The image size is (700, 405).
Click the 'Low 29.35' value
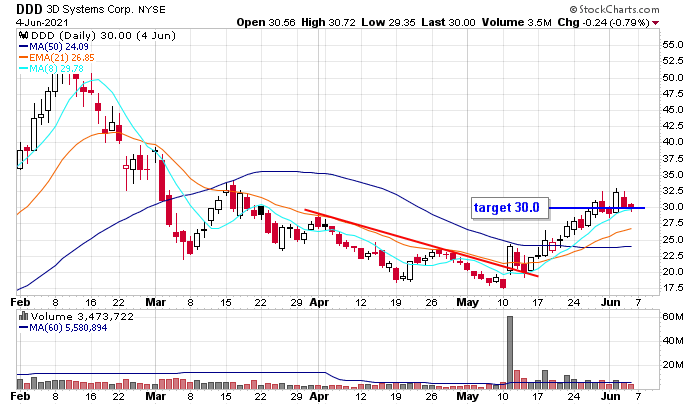pos(388,22)
